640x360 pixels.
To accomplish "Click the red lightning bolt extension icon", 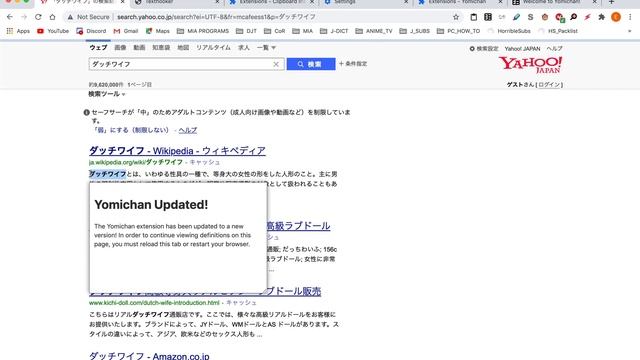I will (587, 17).
